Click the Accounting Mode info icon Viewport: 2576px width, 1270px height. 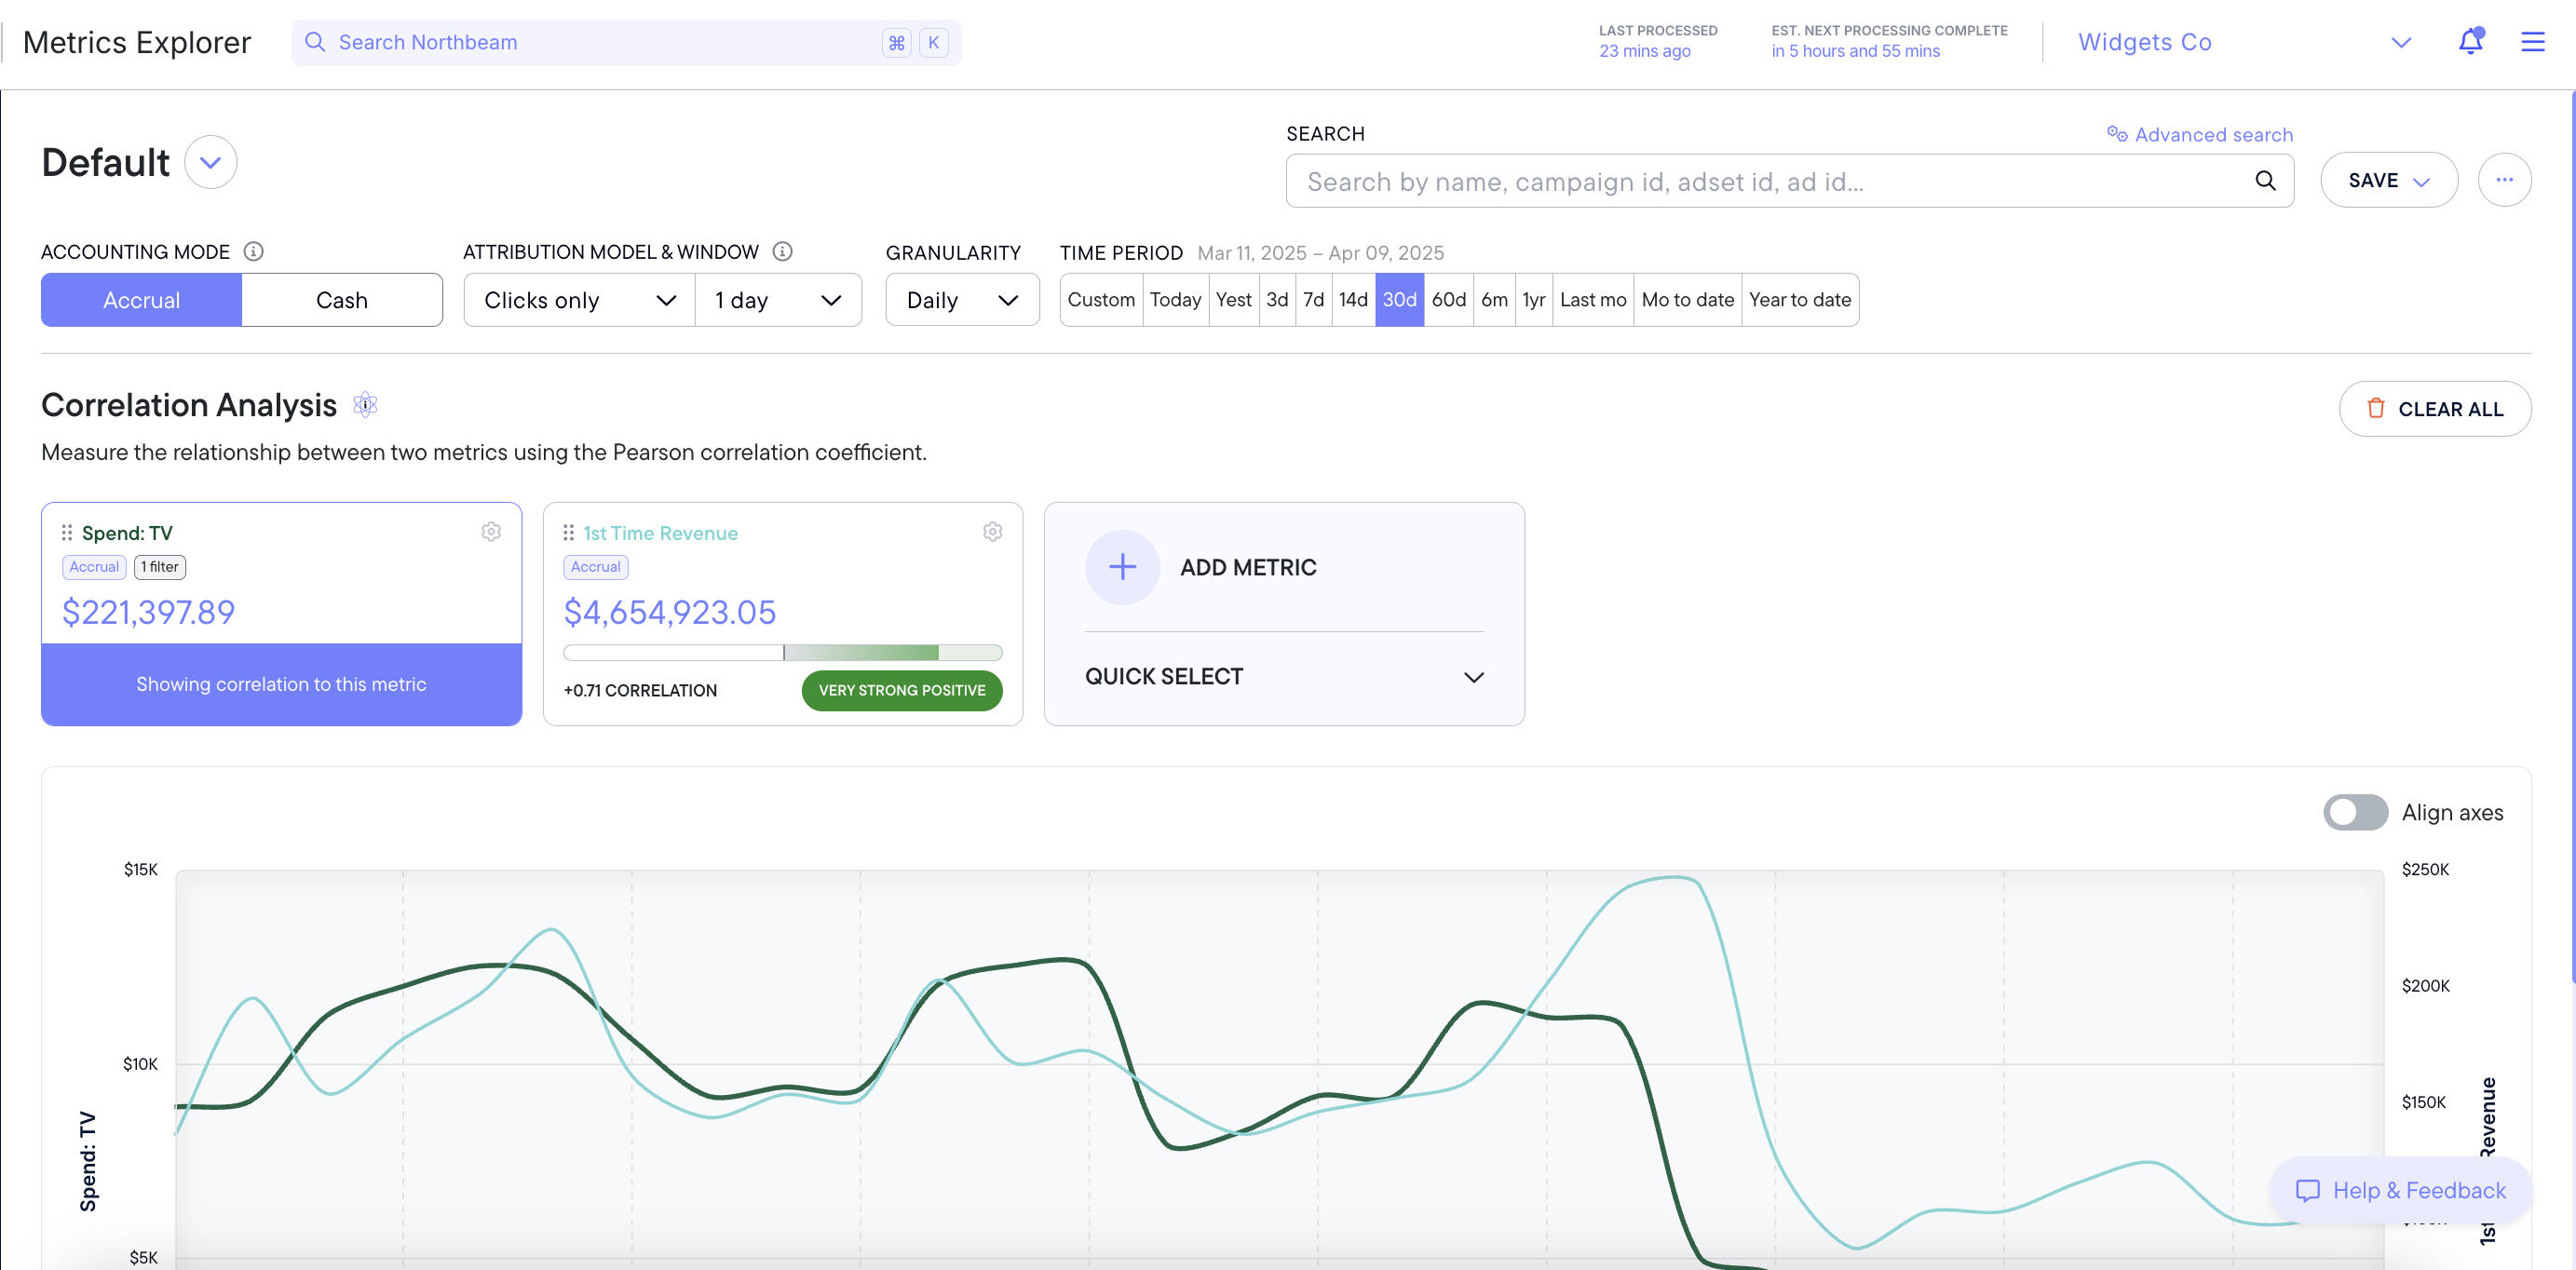coord(254,252)
